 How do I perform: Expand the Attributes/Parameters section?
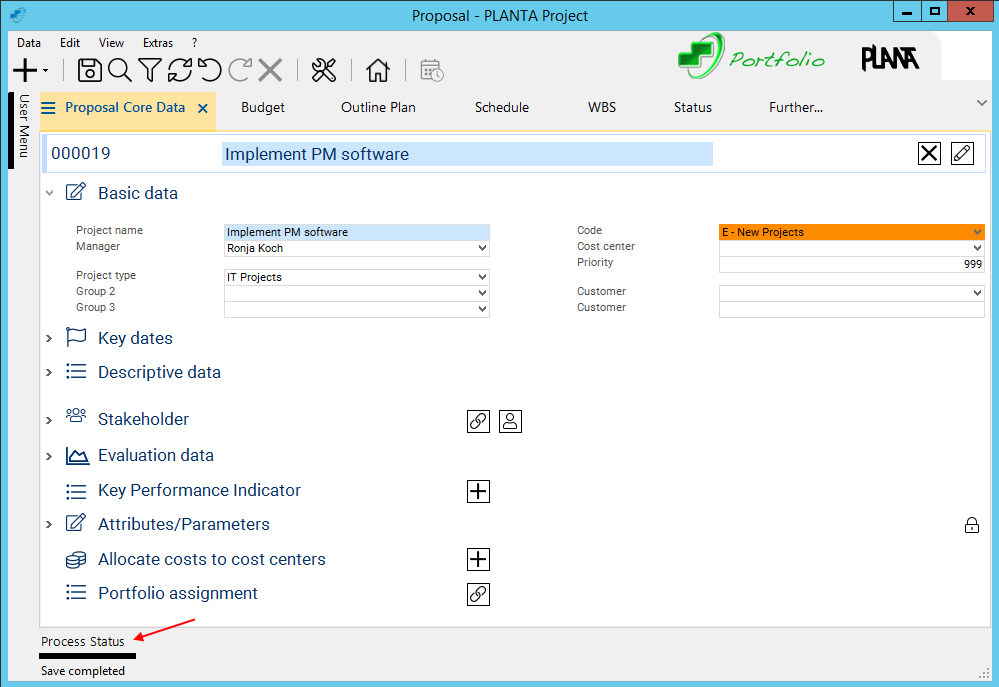click(49, 524)
